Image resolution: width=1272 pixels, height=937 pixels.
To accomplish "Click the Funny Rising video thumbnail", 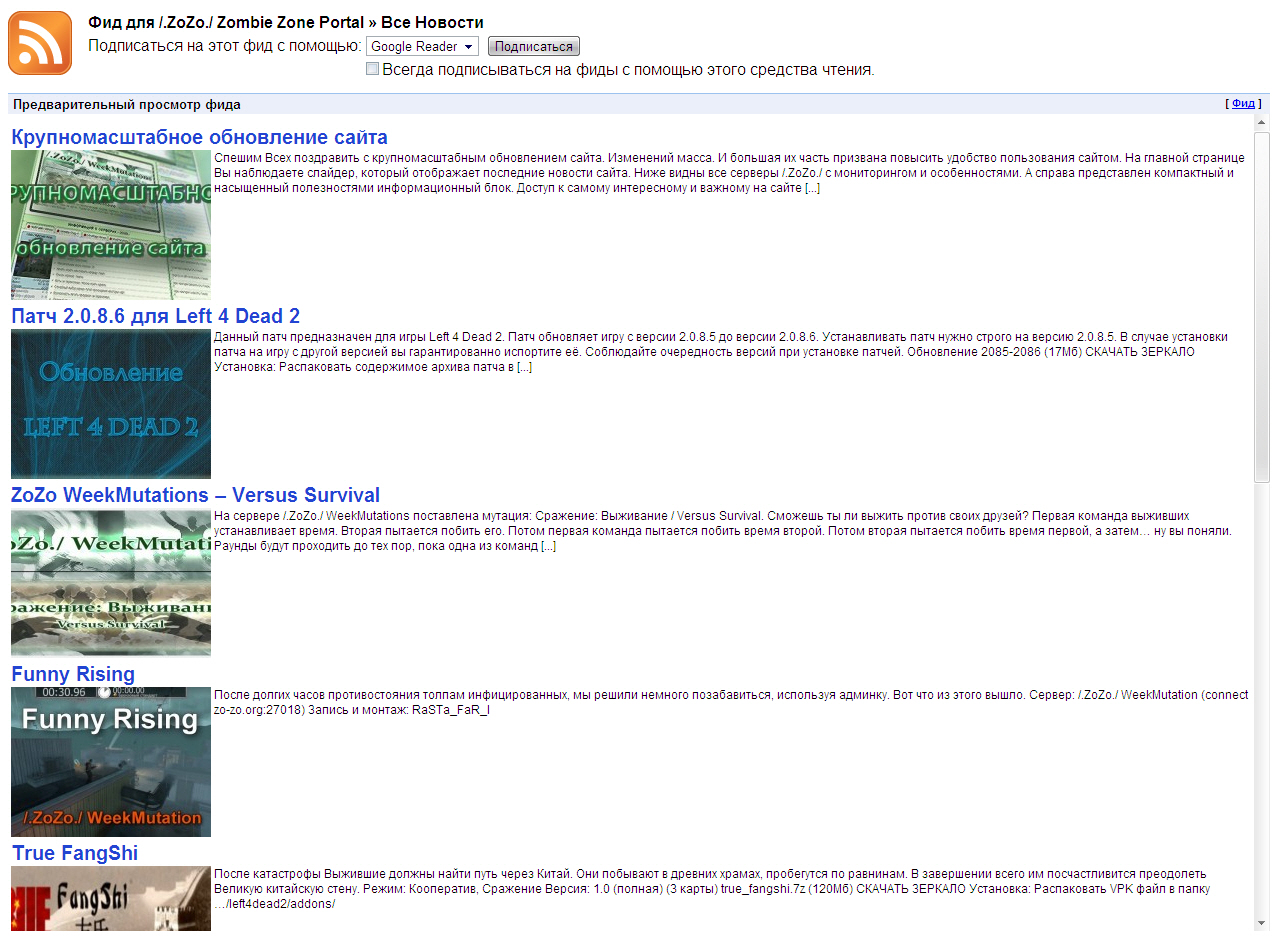I will [x=111, y=762].
